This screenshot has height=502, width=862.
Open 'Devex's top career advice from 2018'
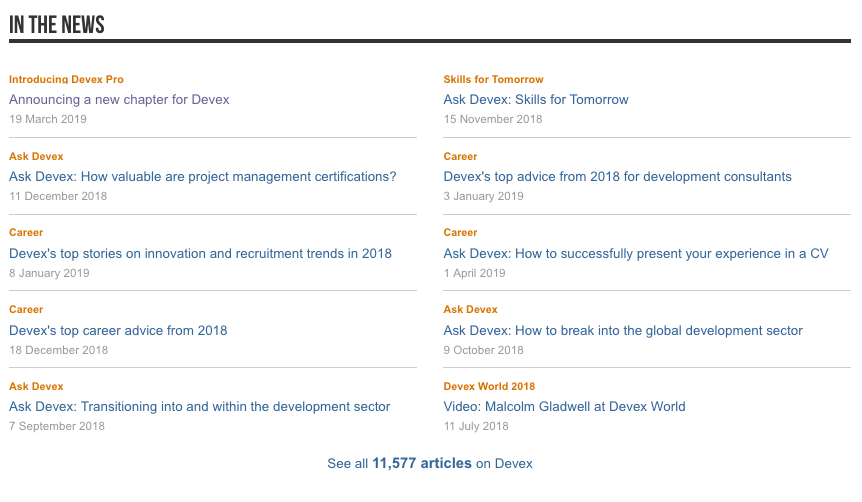pyautogui.click(x=118, y=330)
